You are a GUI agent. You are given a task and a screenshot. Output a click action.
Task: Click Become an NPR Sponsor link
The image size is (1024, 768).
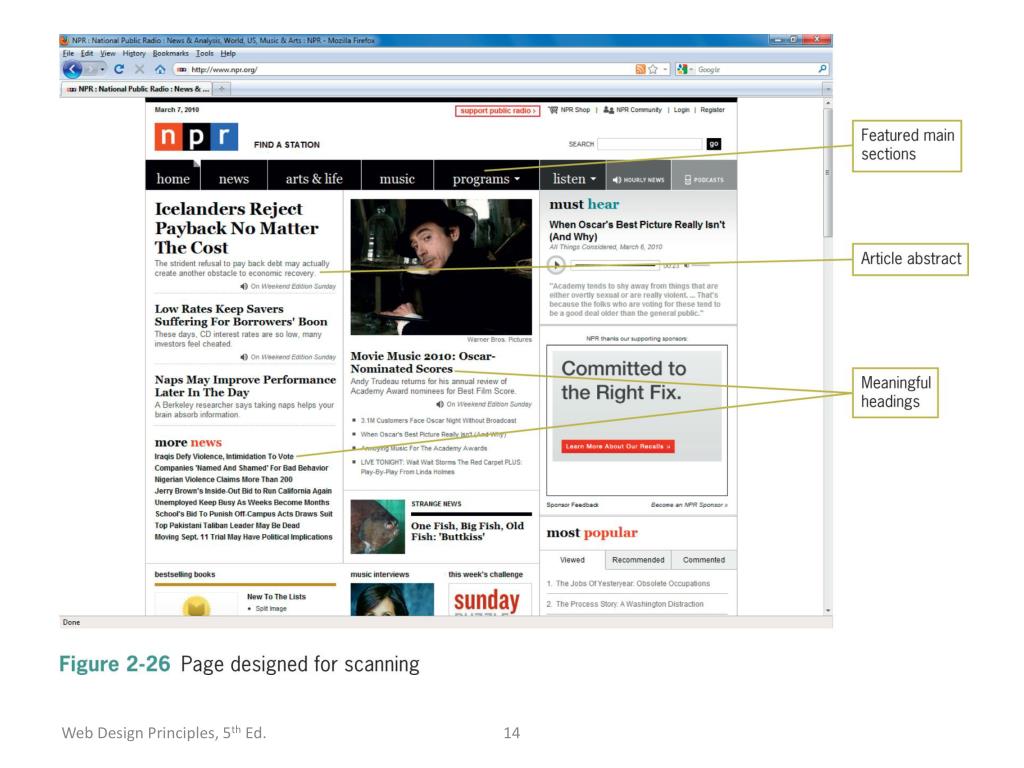coord(689,505)
